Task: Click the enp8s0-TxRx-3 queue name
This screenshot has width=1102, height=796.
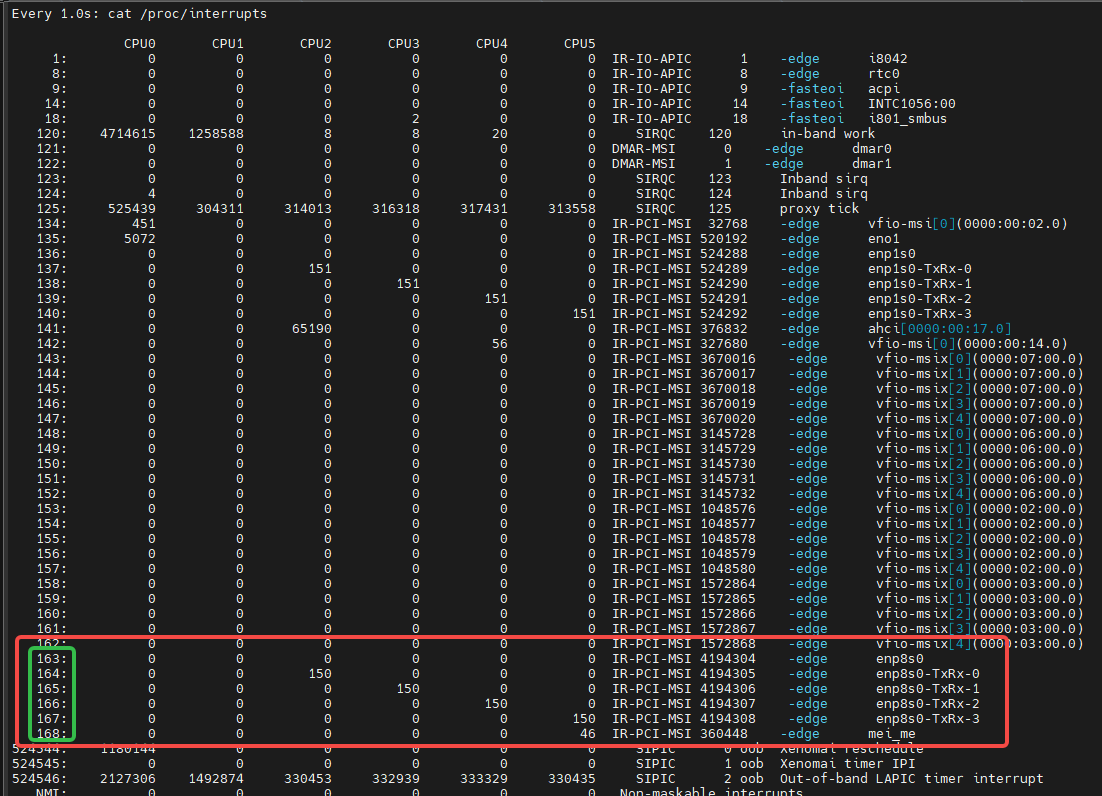Action: coord(927,719)
